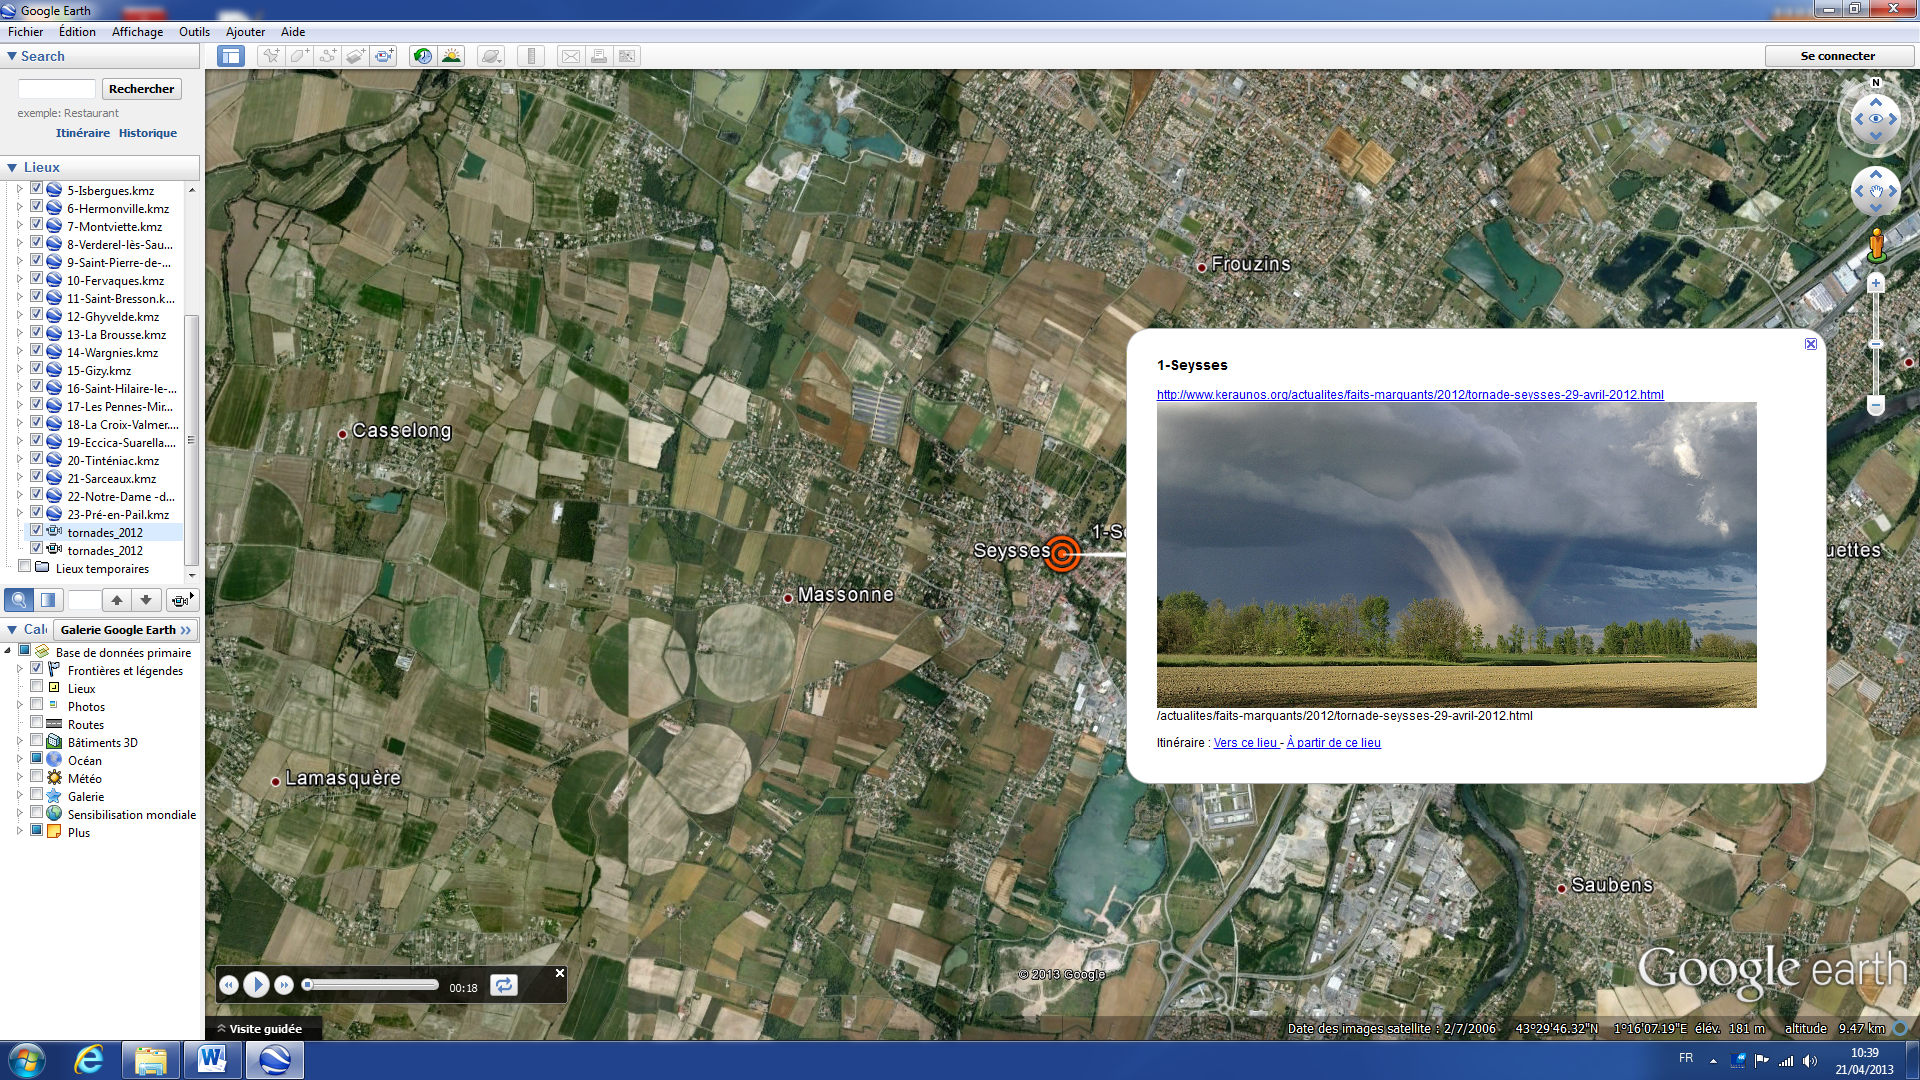Open the Affichage menu
This screenshot has width=1920, height=1080.
click(137, 32)
